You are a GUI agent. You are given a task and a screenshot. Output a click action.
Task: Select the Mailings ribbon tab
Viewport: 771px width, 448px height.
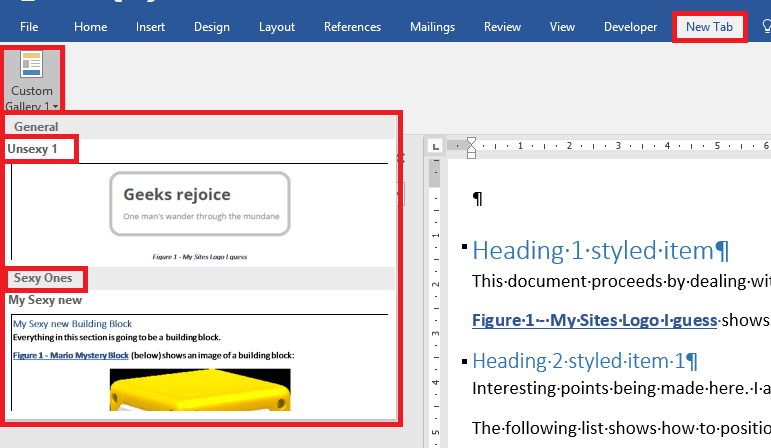click(x=432, y=27)
